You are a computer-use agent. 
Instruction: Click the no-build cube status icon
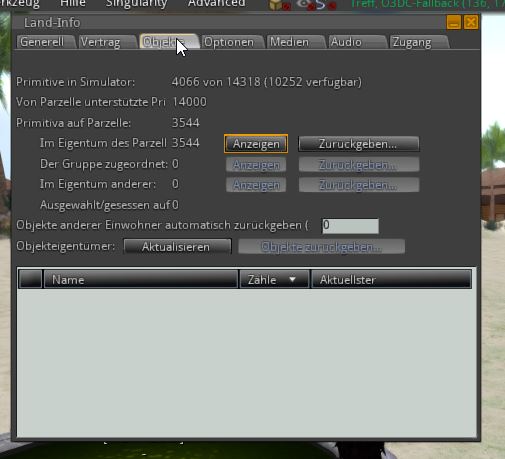[x=279, y=5]
